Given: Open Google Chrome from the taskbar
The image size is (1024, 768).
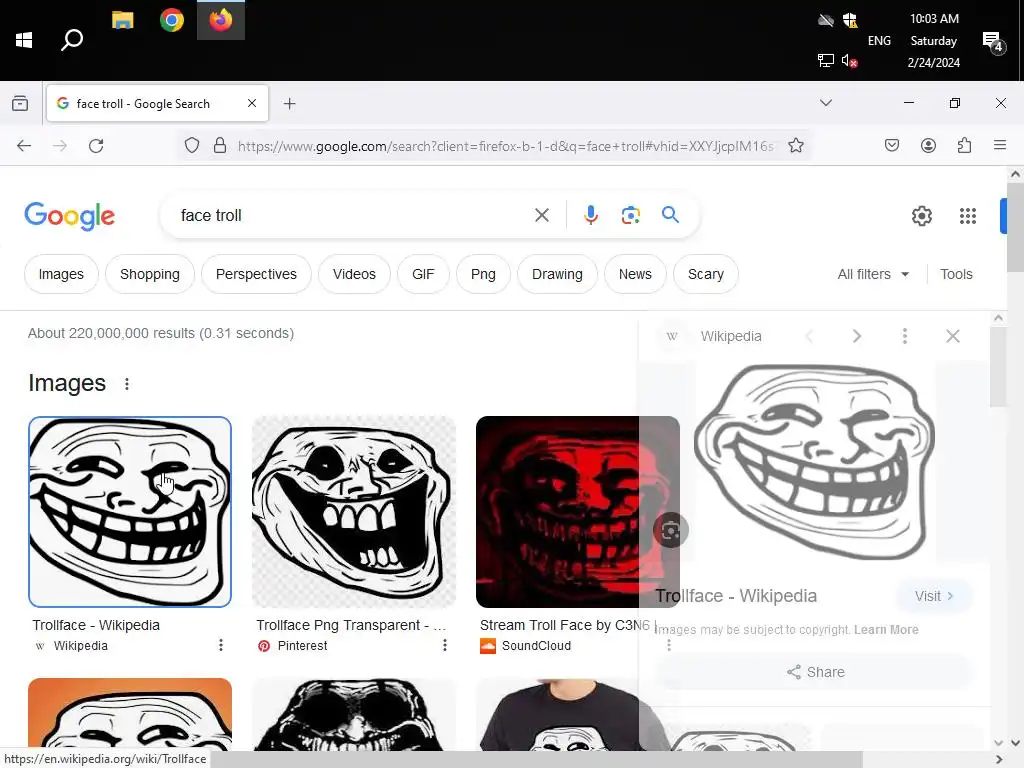Looking at the screenshot, I should pyautogui.click(x=172, y=20).
